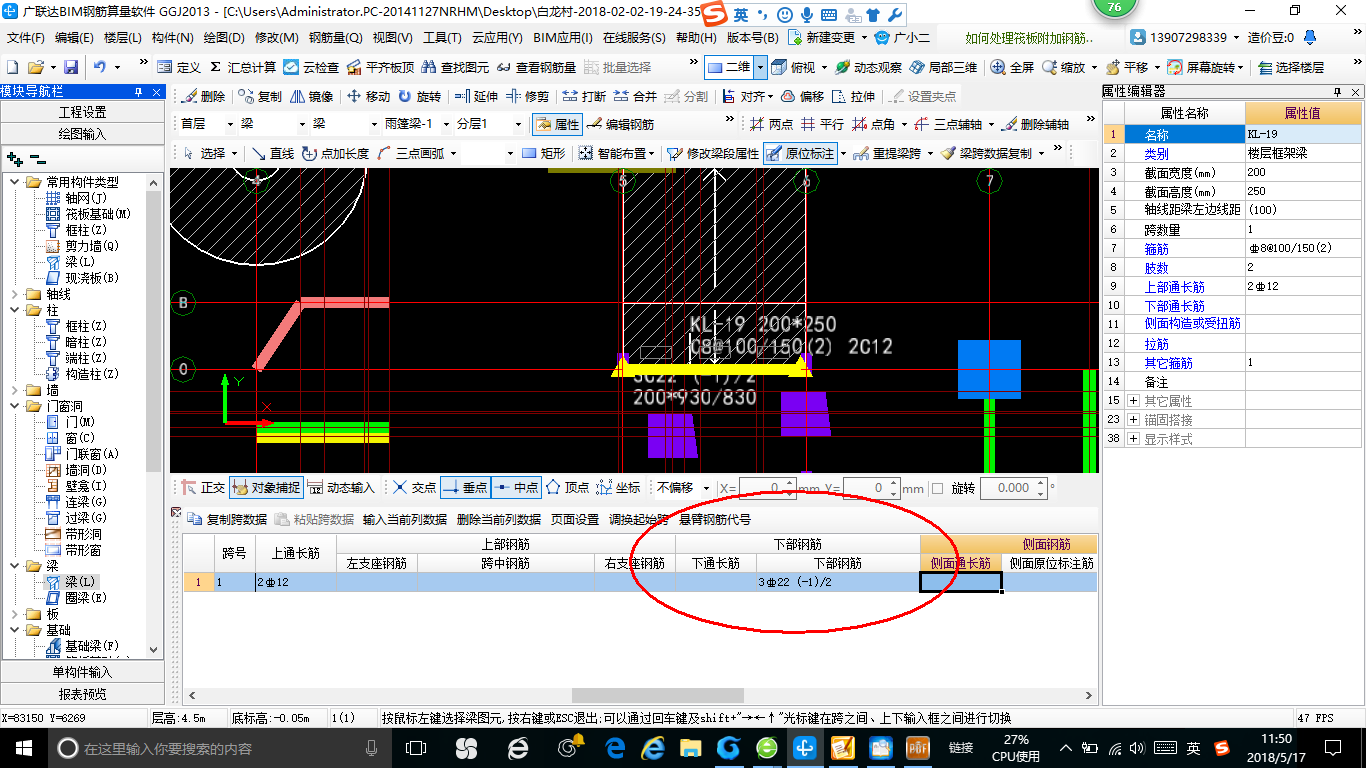This screenshot has height=768, width=1366.
Task: Click 工程设置 navigation button
Action: coord(81,112)
